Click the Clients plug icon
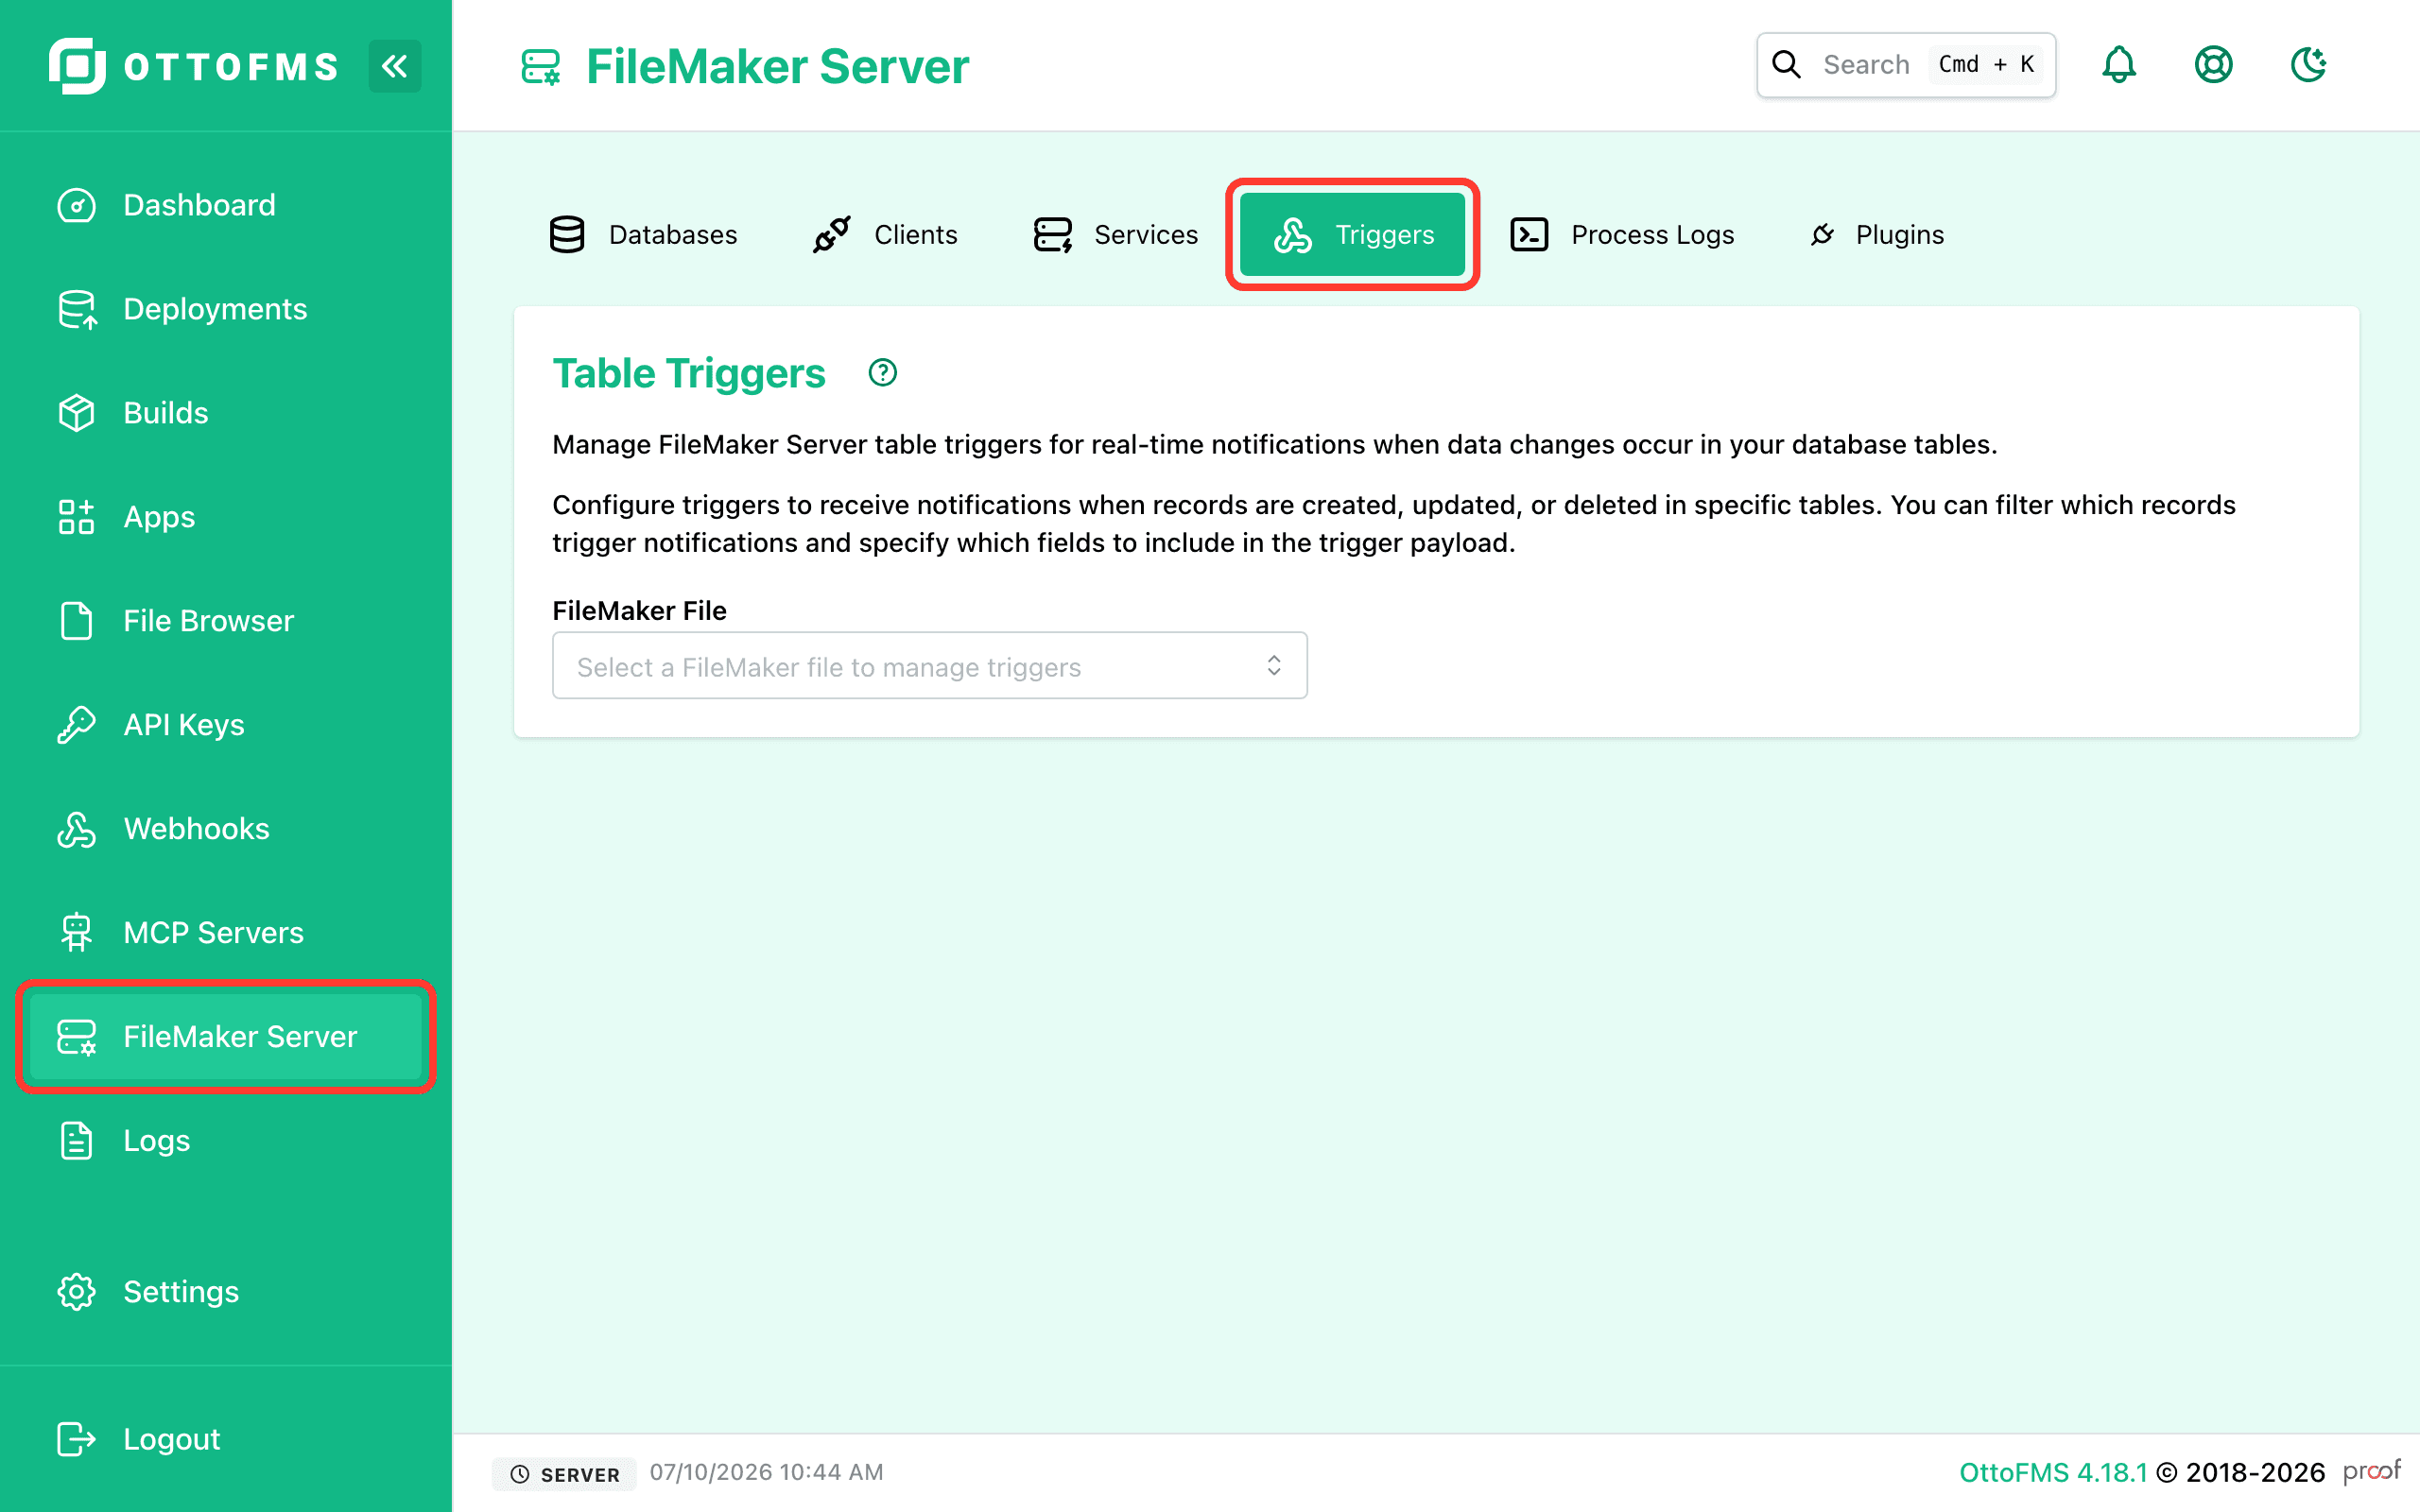This screenshot has width=2420, height=1512. 832,235
